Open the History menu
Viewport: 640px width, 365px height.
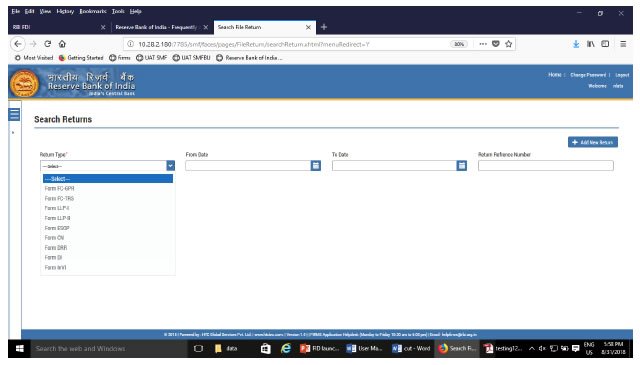point(65,11)
